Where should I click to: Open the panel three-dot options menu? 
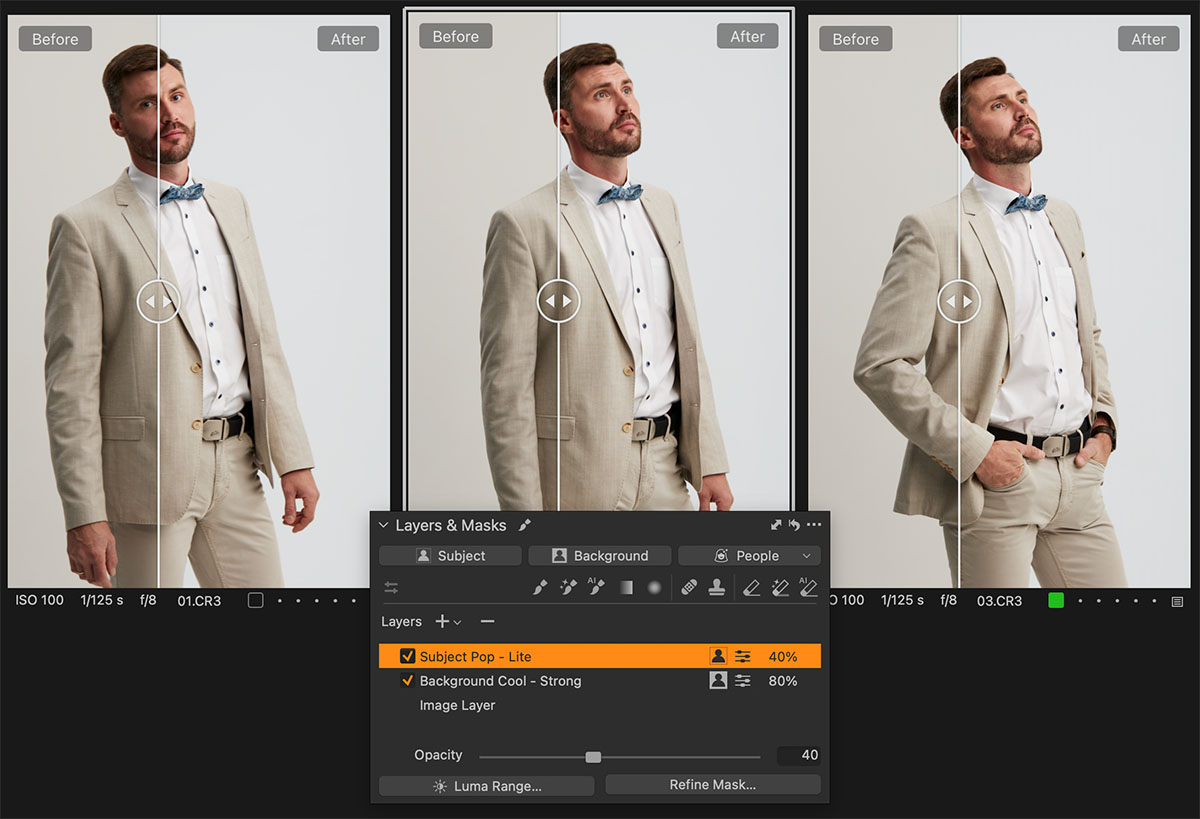pyautogui.click(x=814, y=525)
